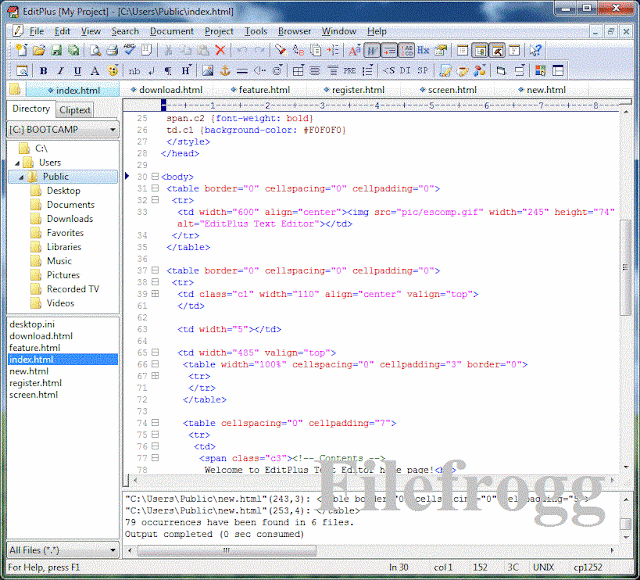Click the PRE preformatted tag icon
640x580 pixels.
(x=349, y=71)
